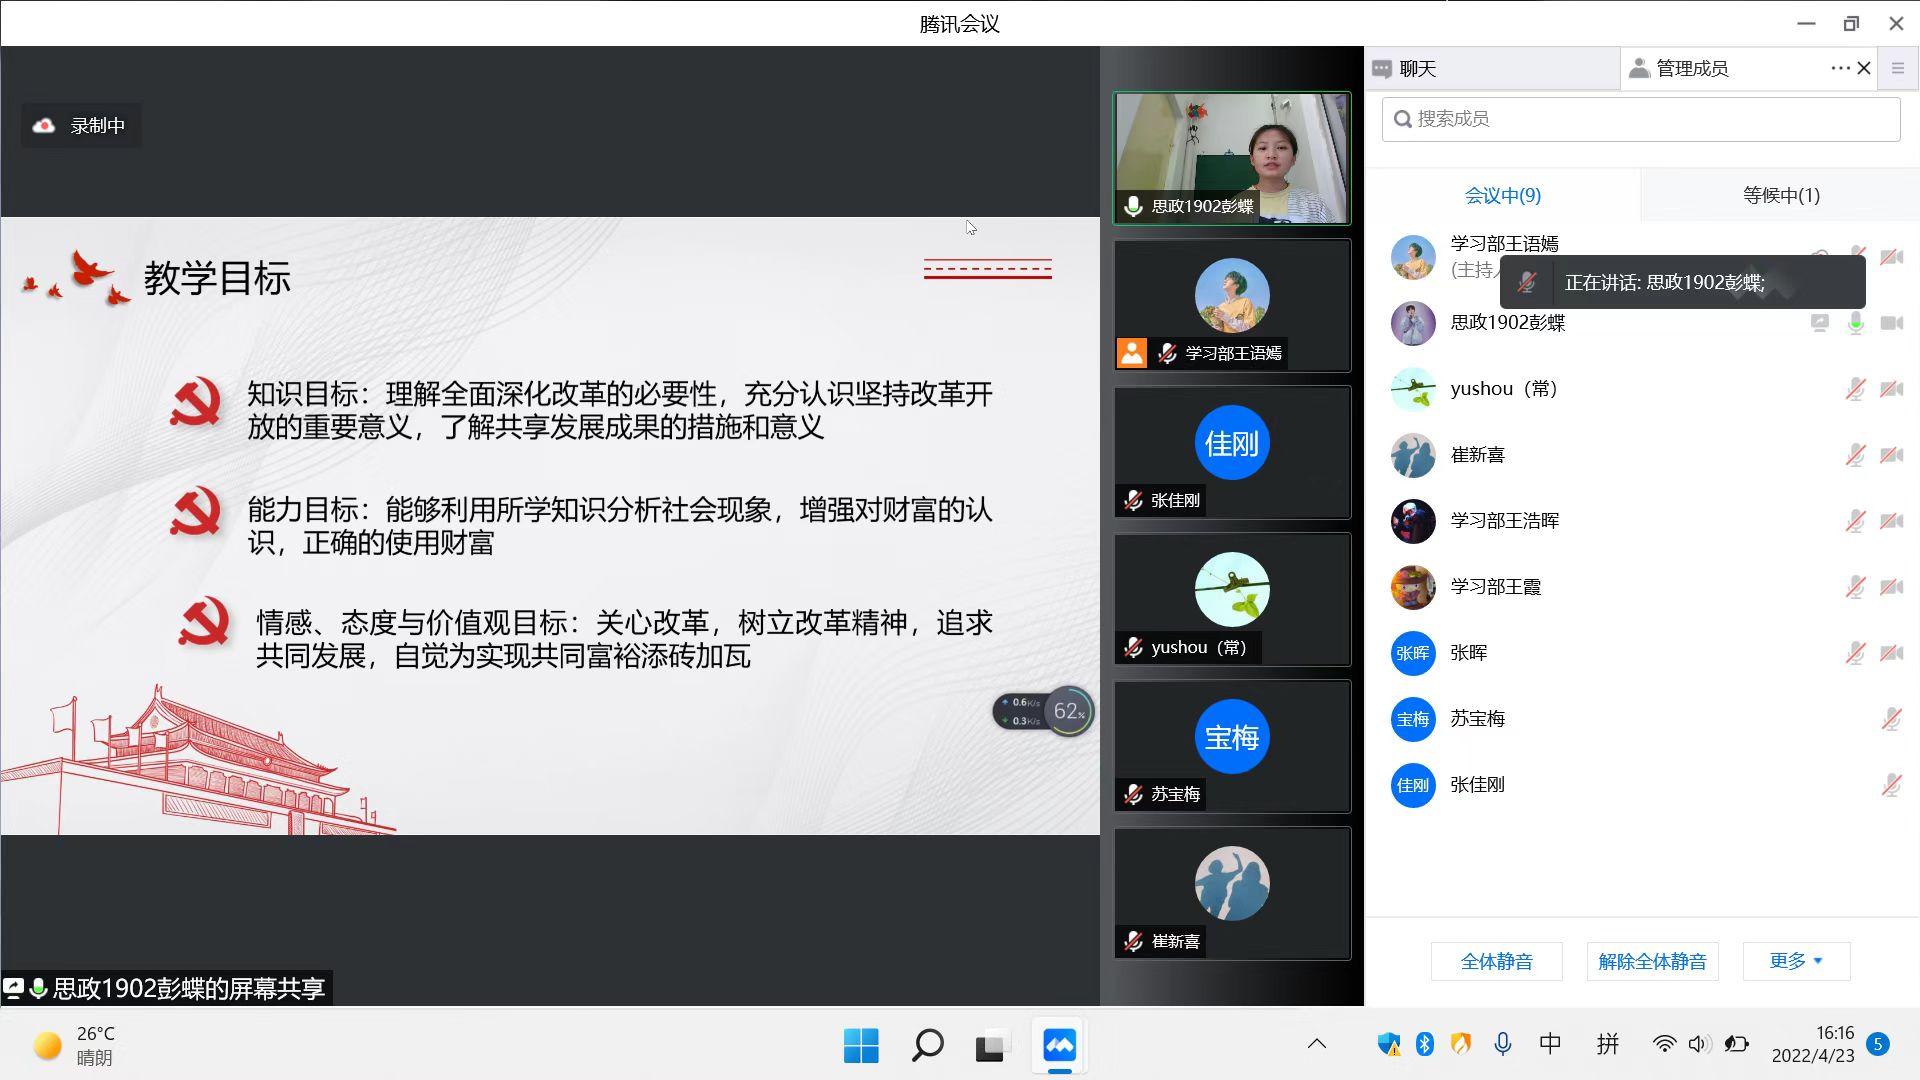Open Tencent Meeting icon in taskbar
The width and height of the screenshot is (1920, 1080).
1059,1046
